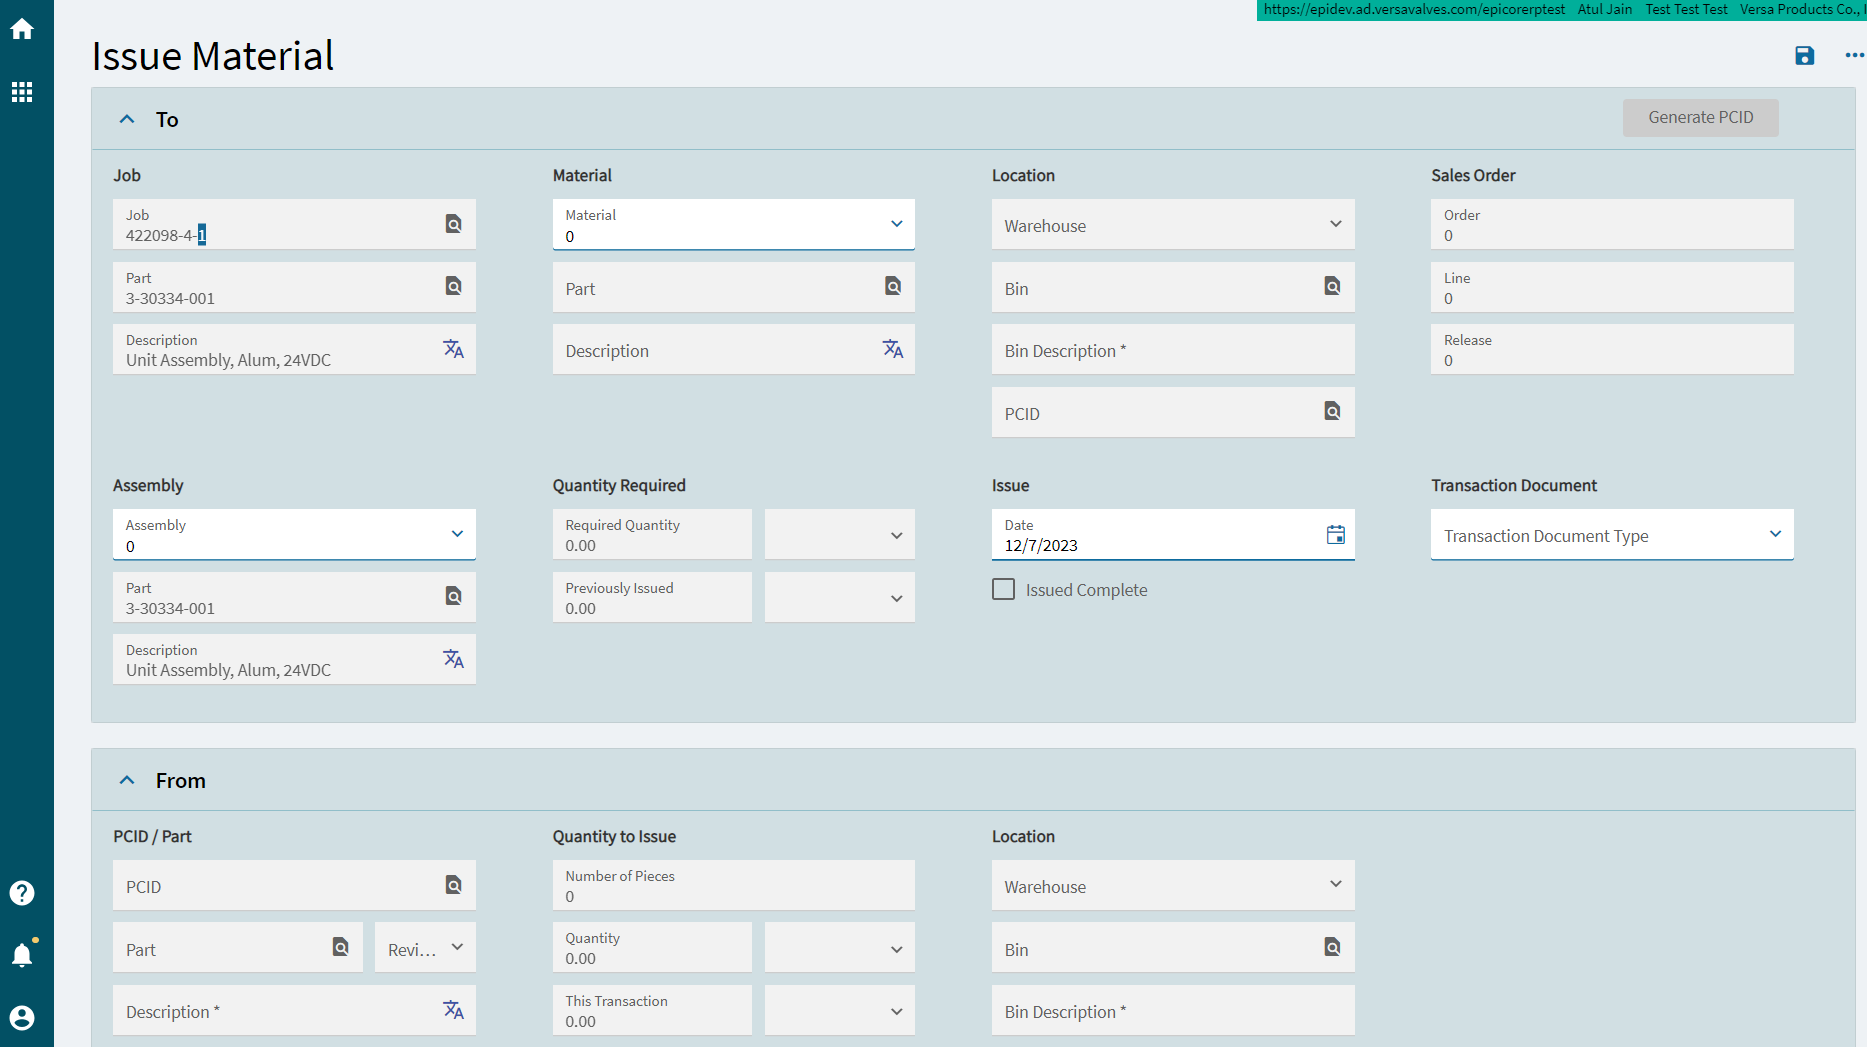Open the Bin search lookup
The image size is (1867, 1047).
(1332, 287)
